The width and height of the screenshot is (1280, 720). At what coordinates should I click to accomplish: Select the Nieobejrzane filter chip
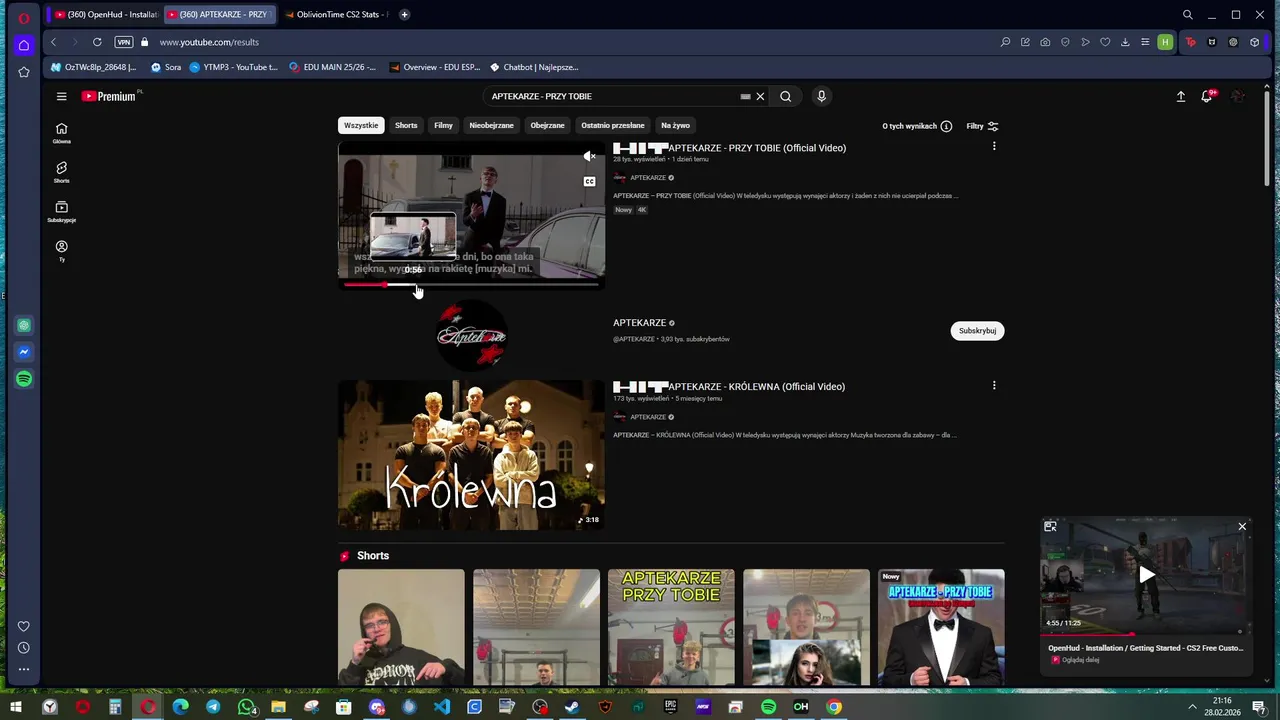pos(491,125)
